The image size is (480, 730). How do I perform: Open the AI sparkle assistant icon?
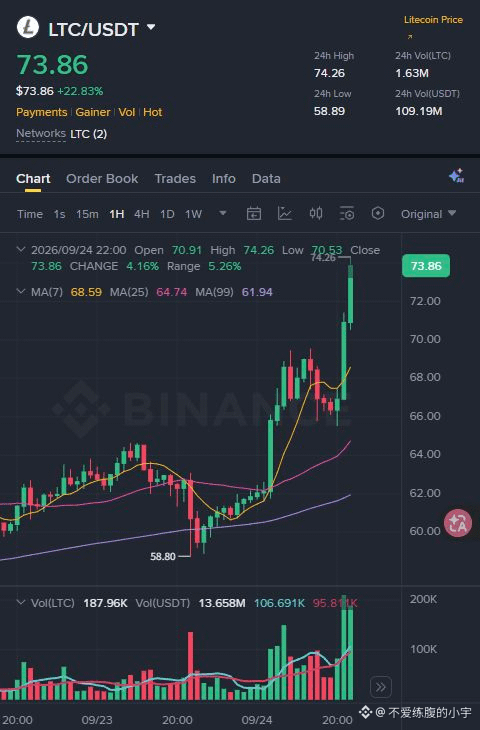[x=456, y=176]
